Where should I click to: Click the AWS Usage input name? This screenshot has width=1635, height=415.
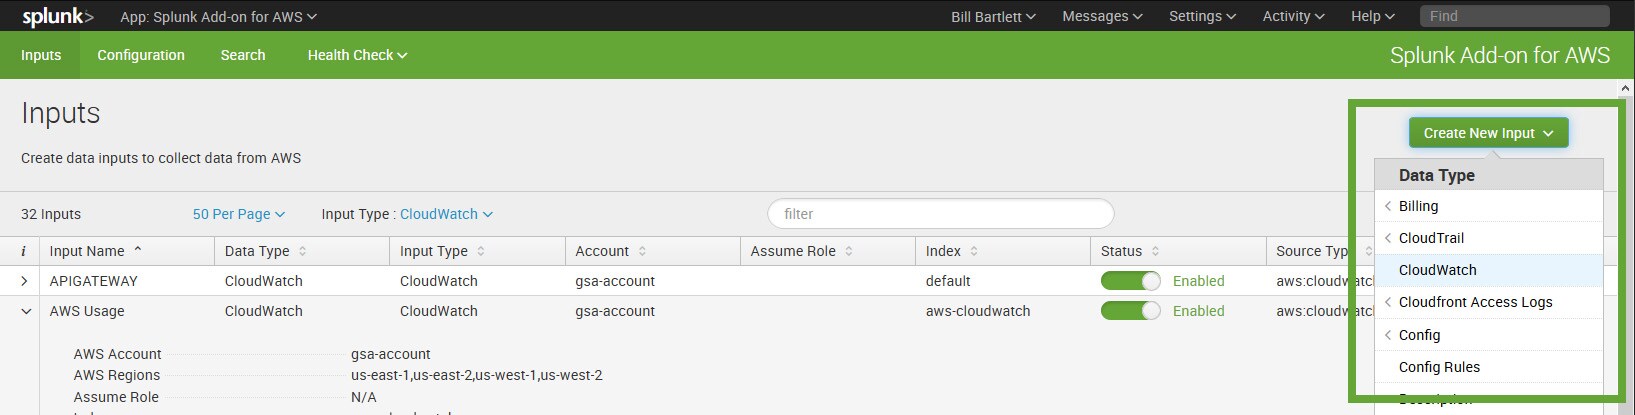(87, 311)
